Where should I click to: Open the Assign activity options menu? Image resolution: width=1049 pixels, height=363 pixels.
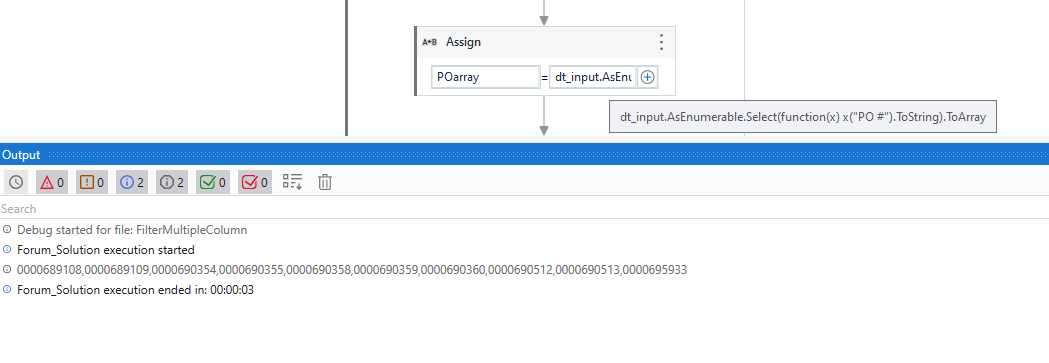pos(661,42)
